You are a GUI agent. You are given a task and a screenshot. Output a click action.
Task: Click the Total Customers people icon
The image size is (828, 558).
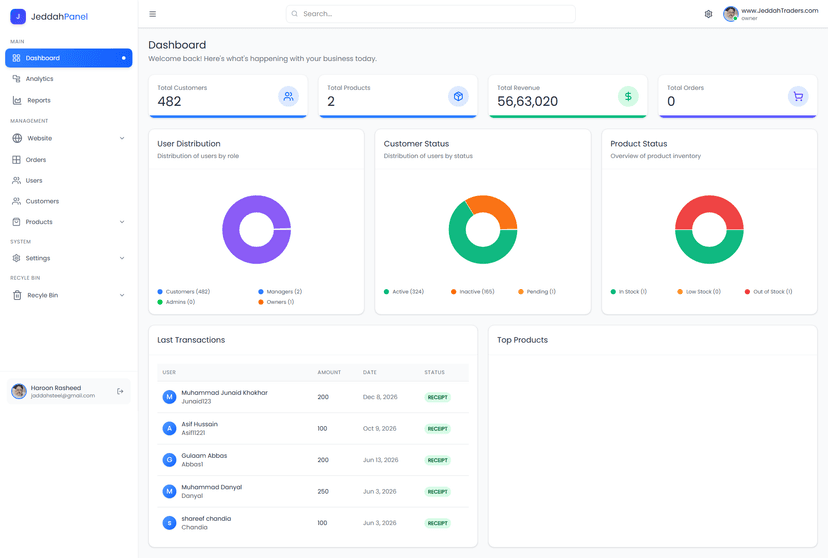point(288,97)
